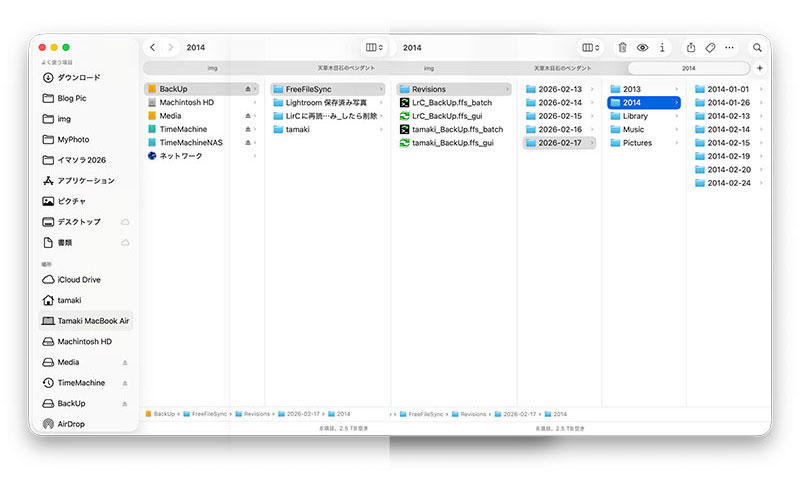800x482 pixels.
Task: Open the Tags icon in toolbar
Action: (710, 47)
